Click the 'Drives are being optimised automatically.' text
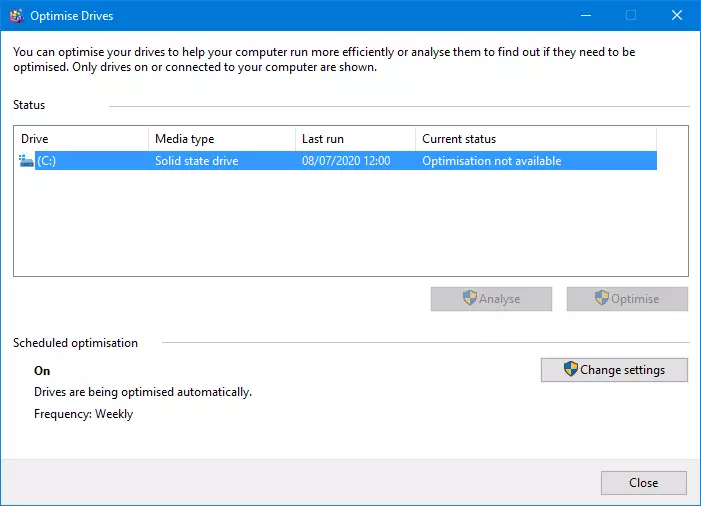 [143, 392]
